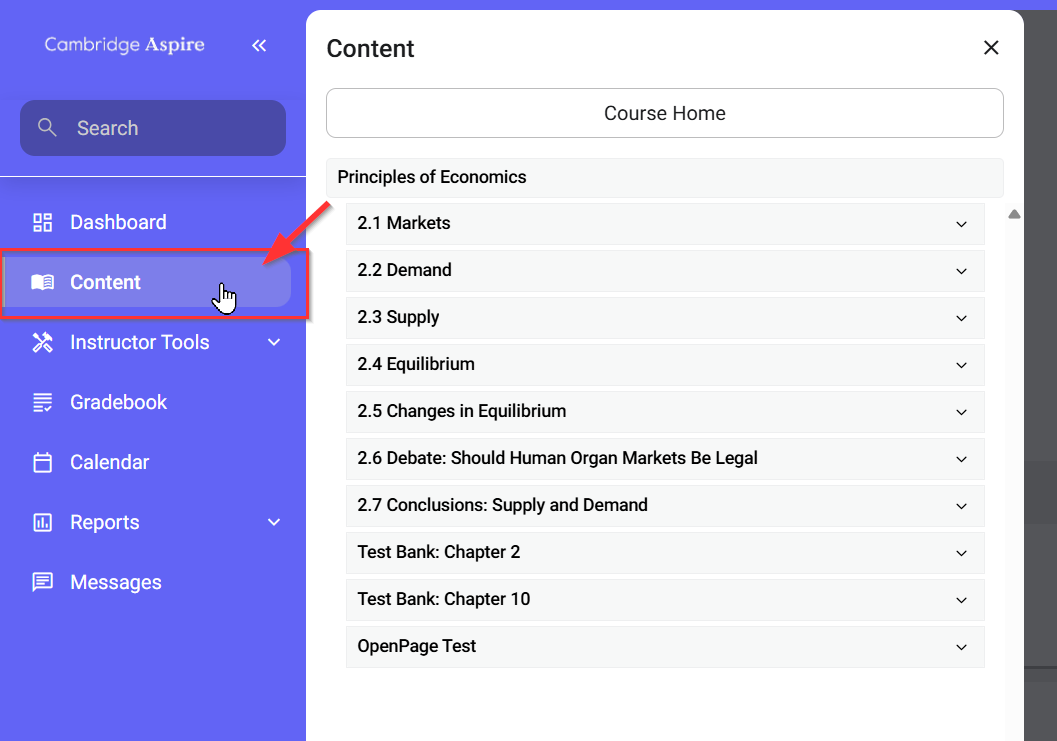Screen dimensions: 1057x741
Task: Click in the Search field
Action: click(x=153, y=128)
